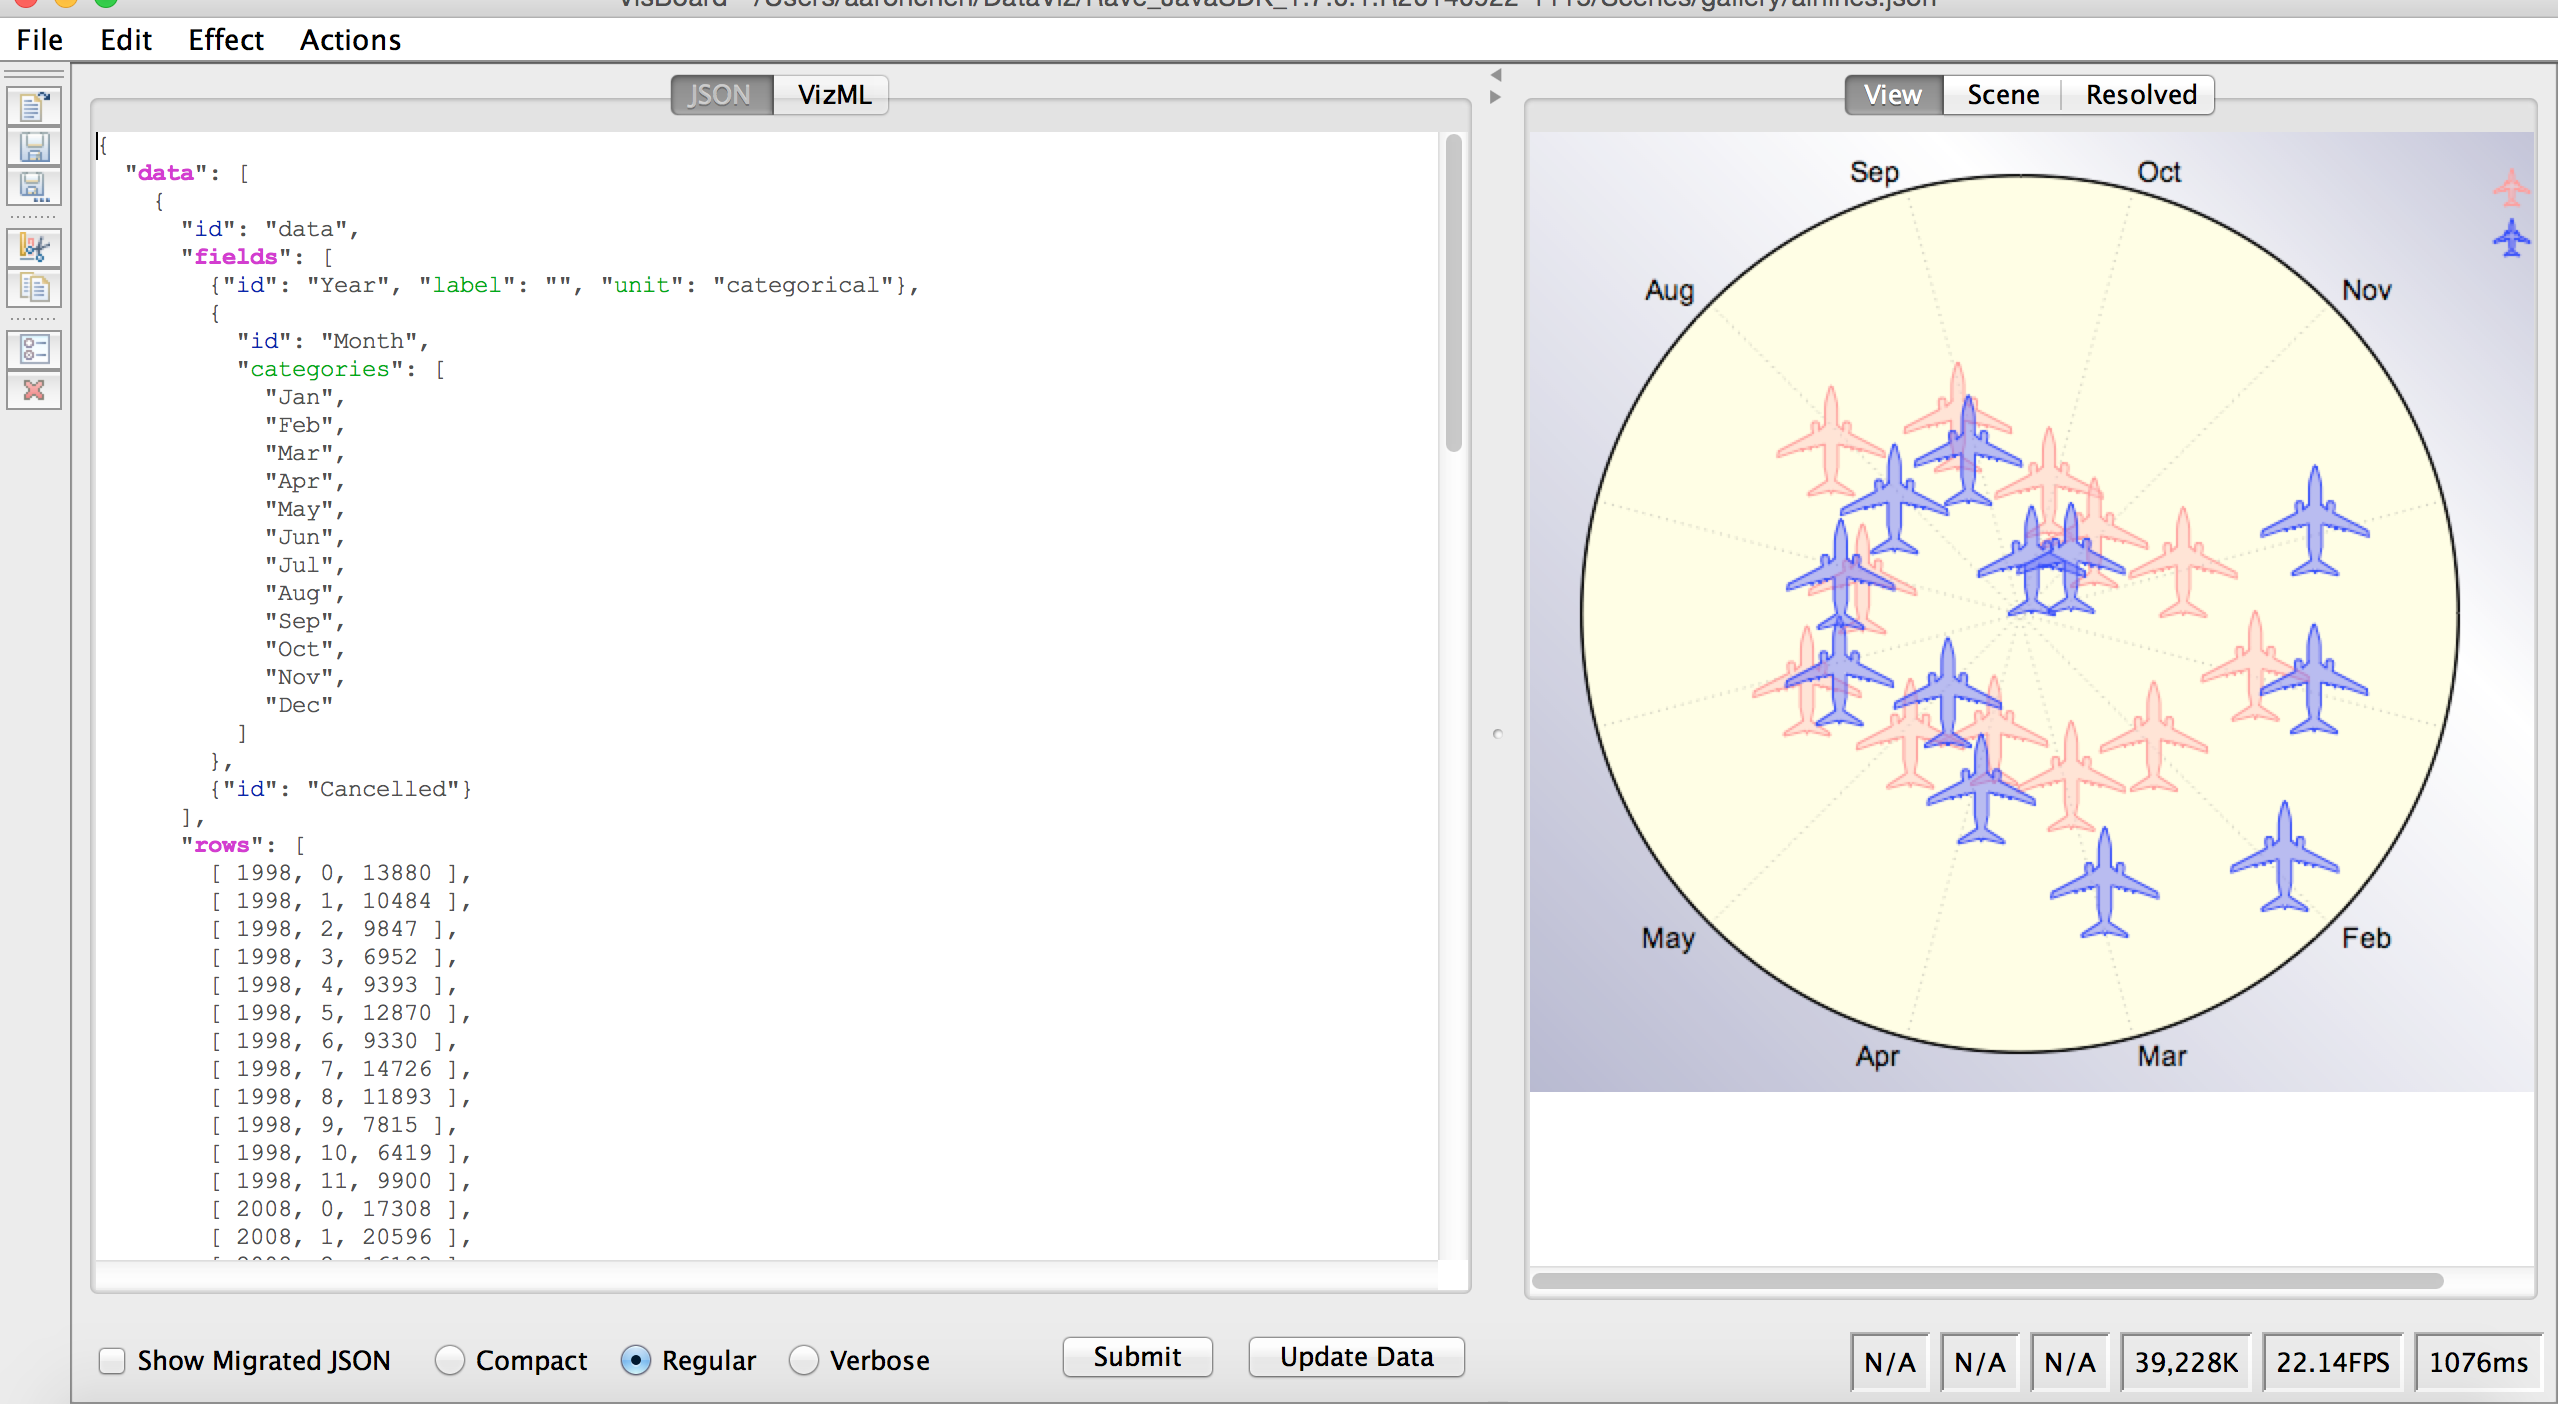Switch to the VizML tab
The height and width of the screenshot is (1404, 2558).
point(833,95)
